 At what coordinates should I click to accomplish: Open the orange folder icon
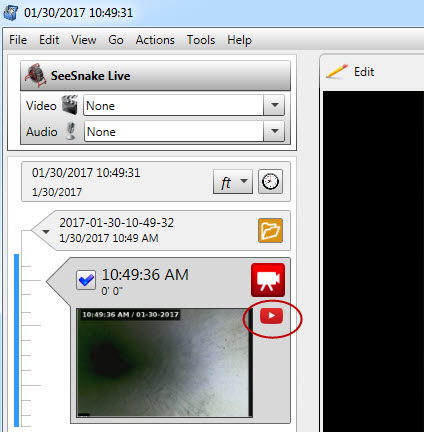(270, 230)
